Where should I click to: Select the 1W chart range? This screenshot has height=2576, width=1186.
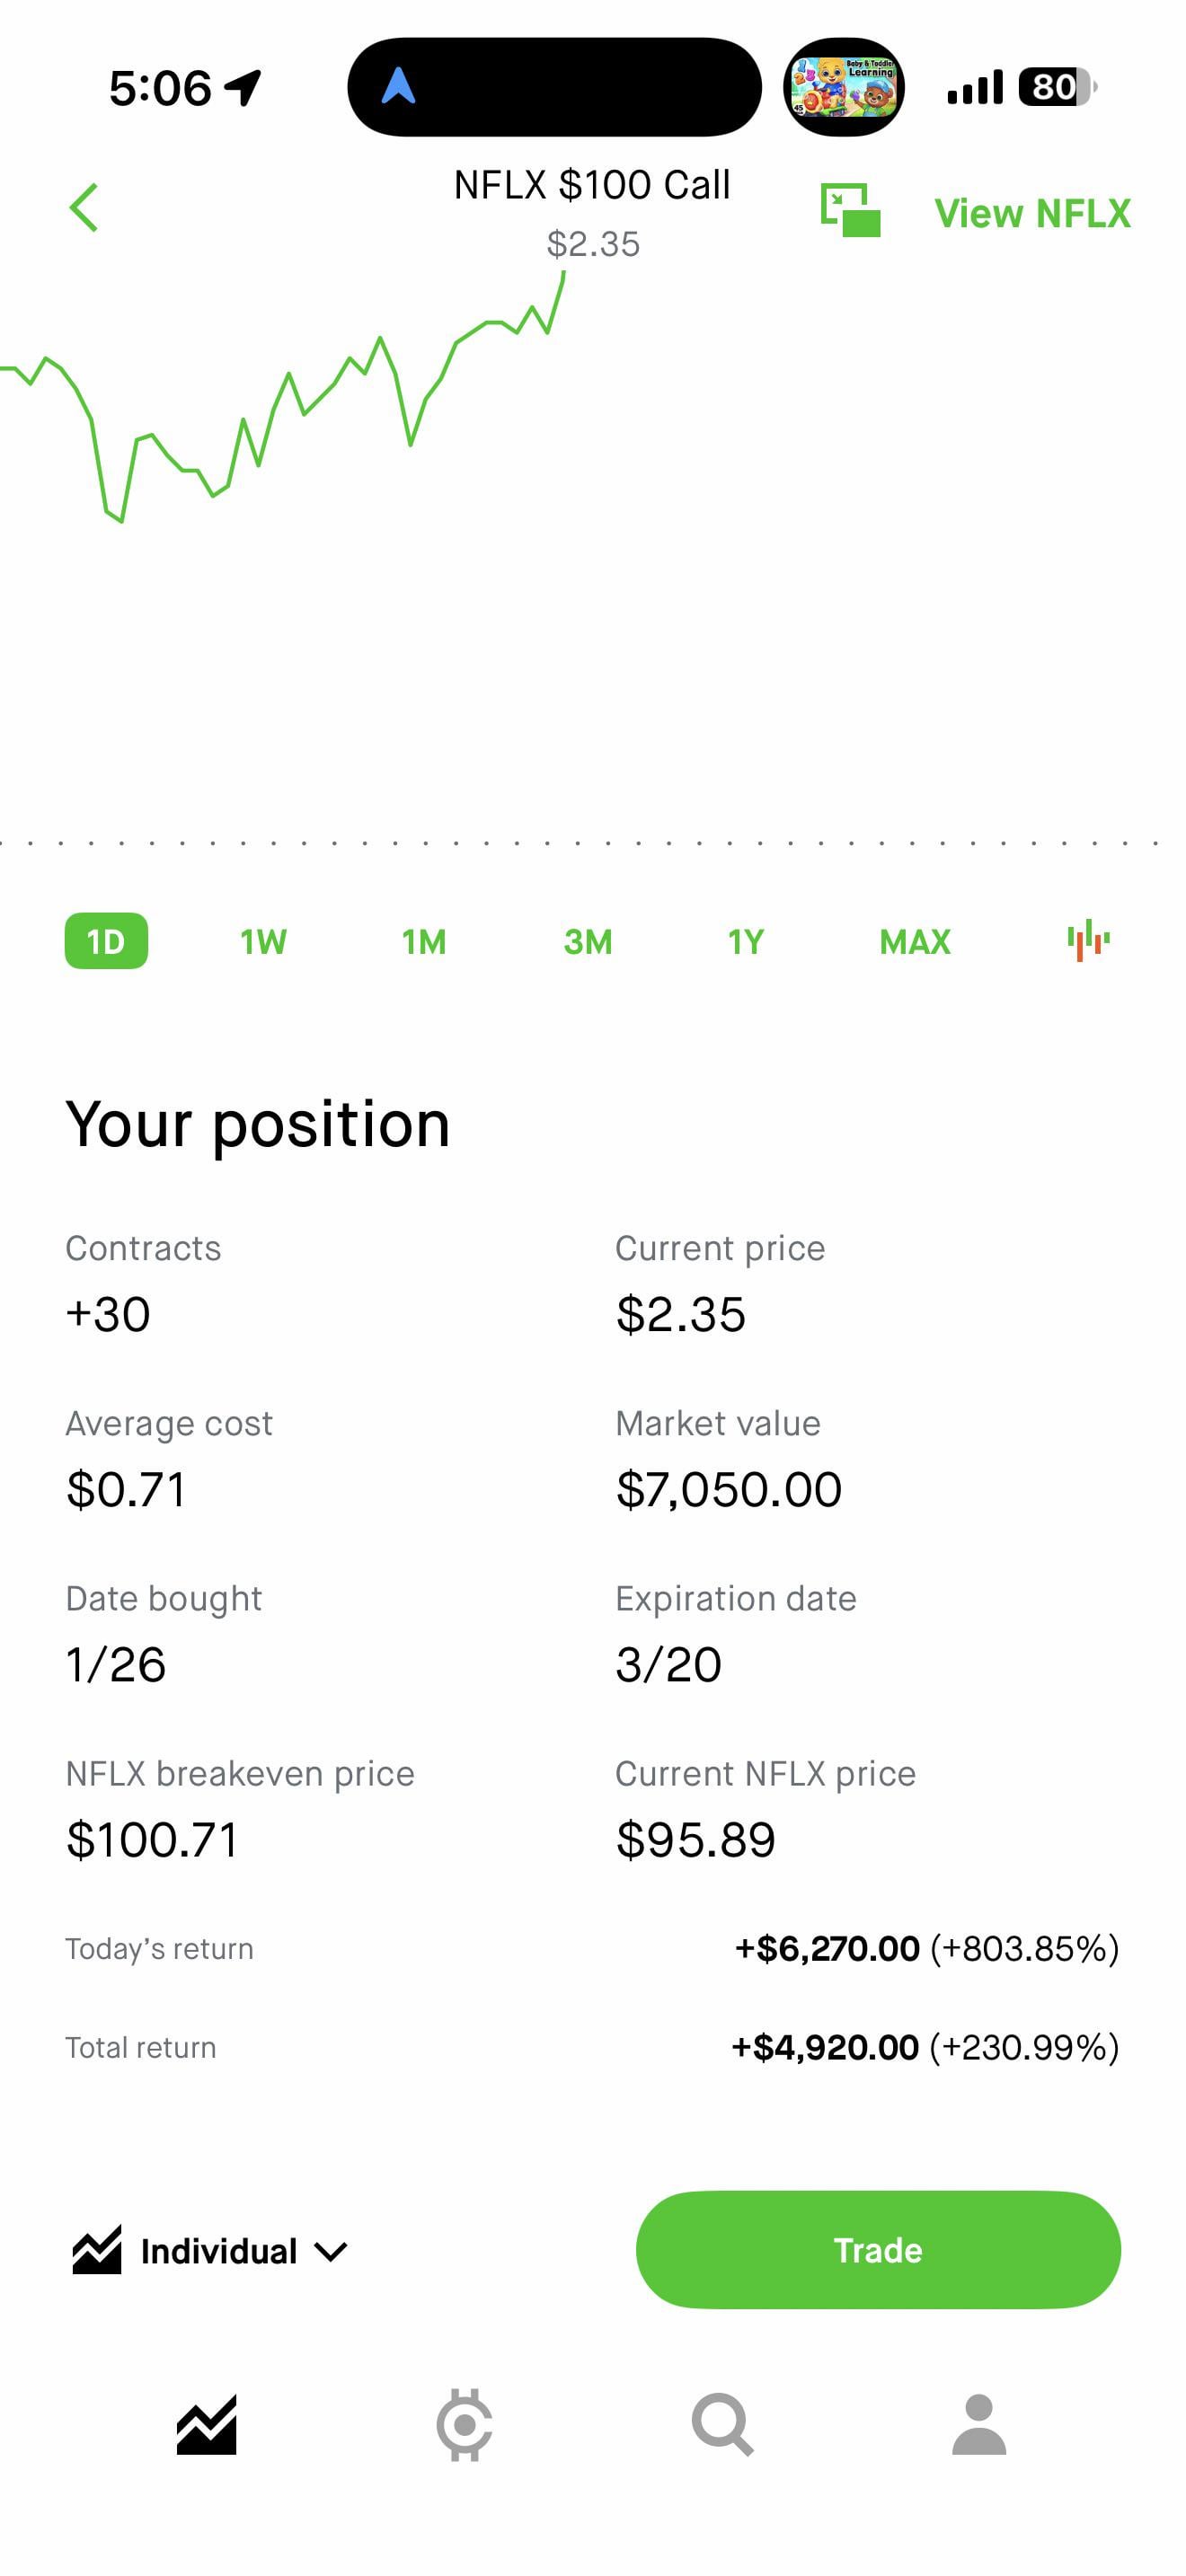263,941
